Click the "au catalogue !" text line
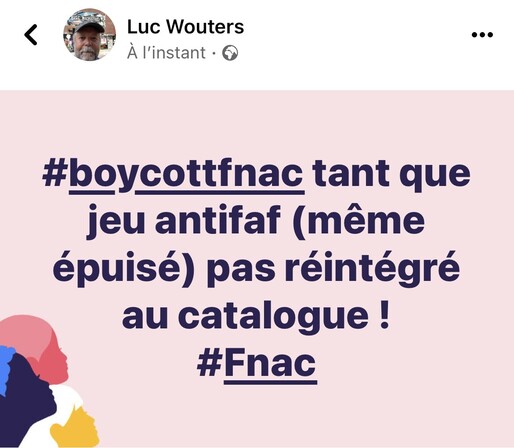The height and width of the screenshot is (448, 514). tap(256, 316)
